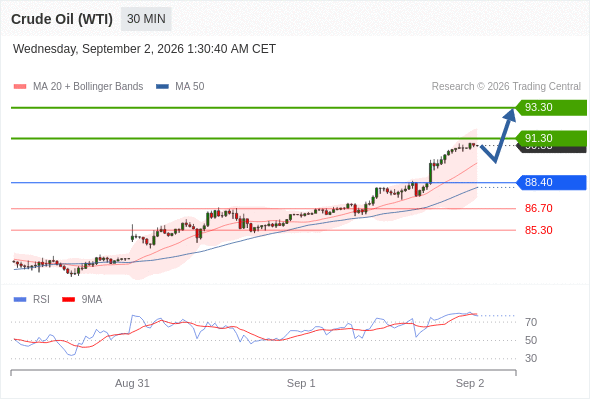Toggle the RSI legend label
590x400 pixels.
click(x=41, y=300)
